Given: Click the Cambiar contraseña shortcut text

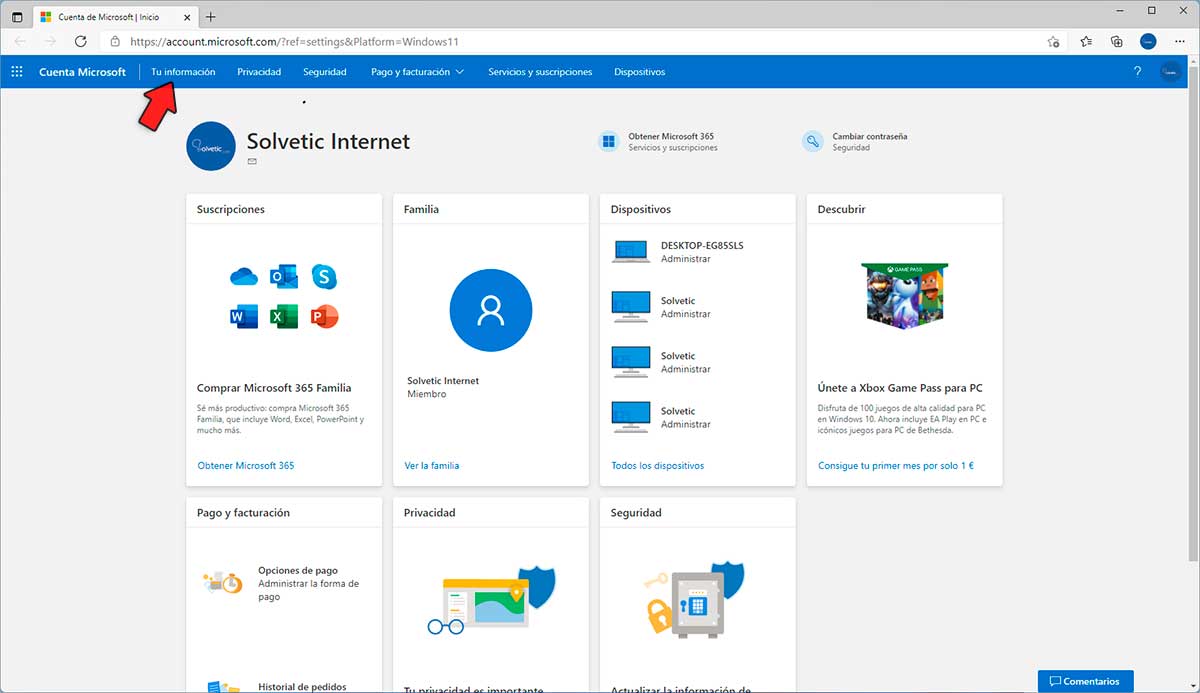Looking at the screenshot, I should click(870, 137).
